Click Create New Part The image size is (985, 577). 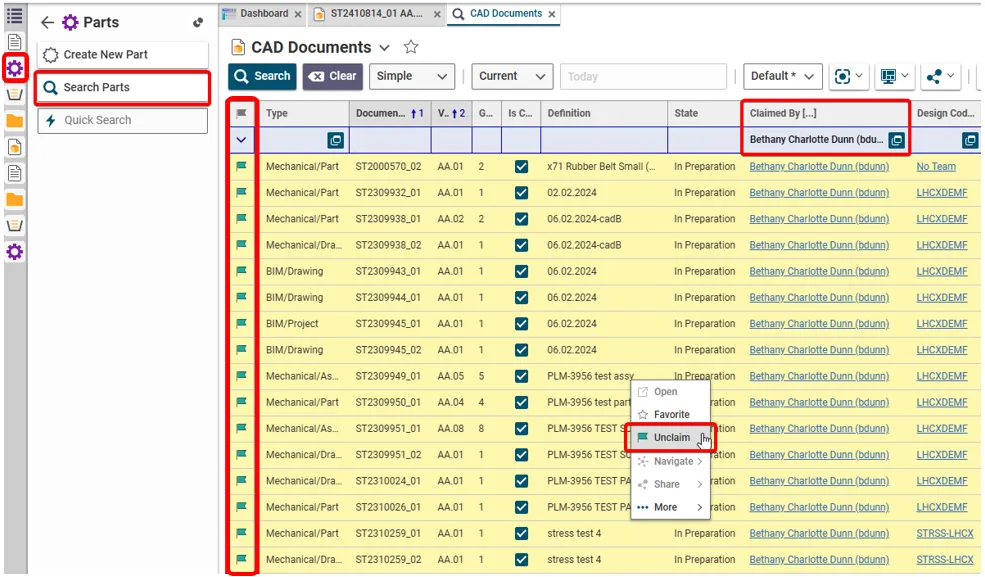122,55
